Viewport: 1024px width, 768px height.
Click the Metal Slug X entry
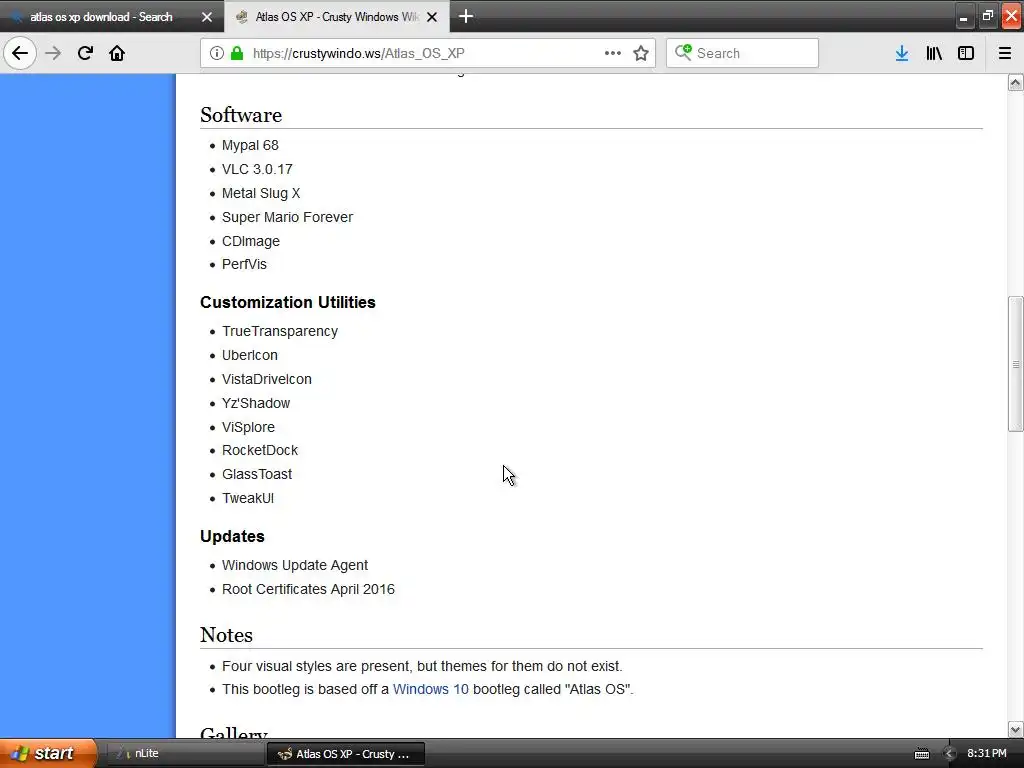(261, 193)
